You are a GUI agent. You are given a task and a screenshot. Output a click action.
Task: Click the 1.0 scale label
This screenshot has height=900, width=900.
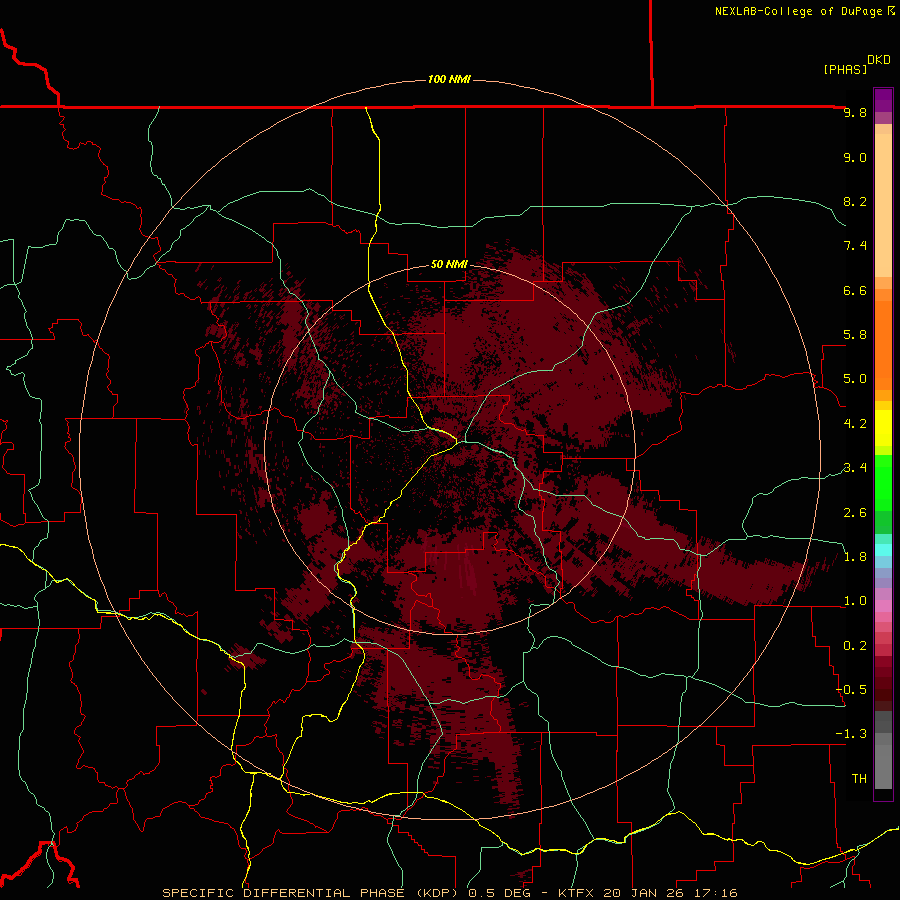855,601
